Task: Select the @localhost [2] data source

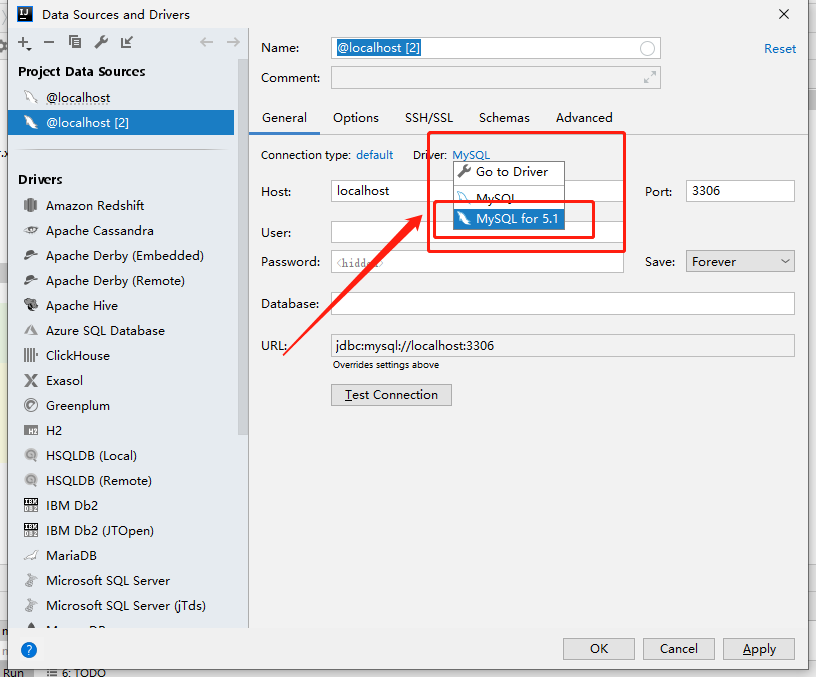Action: (121, 123)
